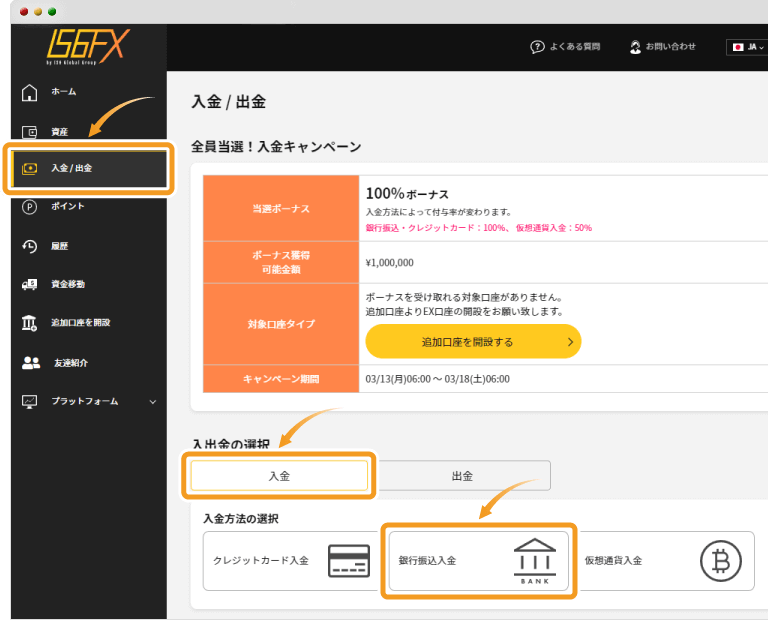The height and width of the screenshot is (620, 768).
Task: Click the 全員当選！入金キャンペーン heading
Action: pos(276,146)
